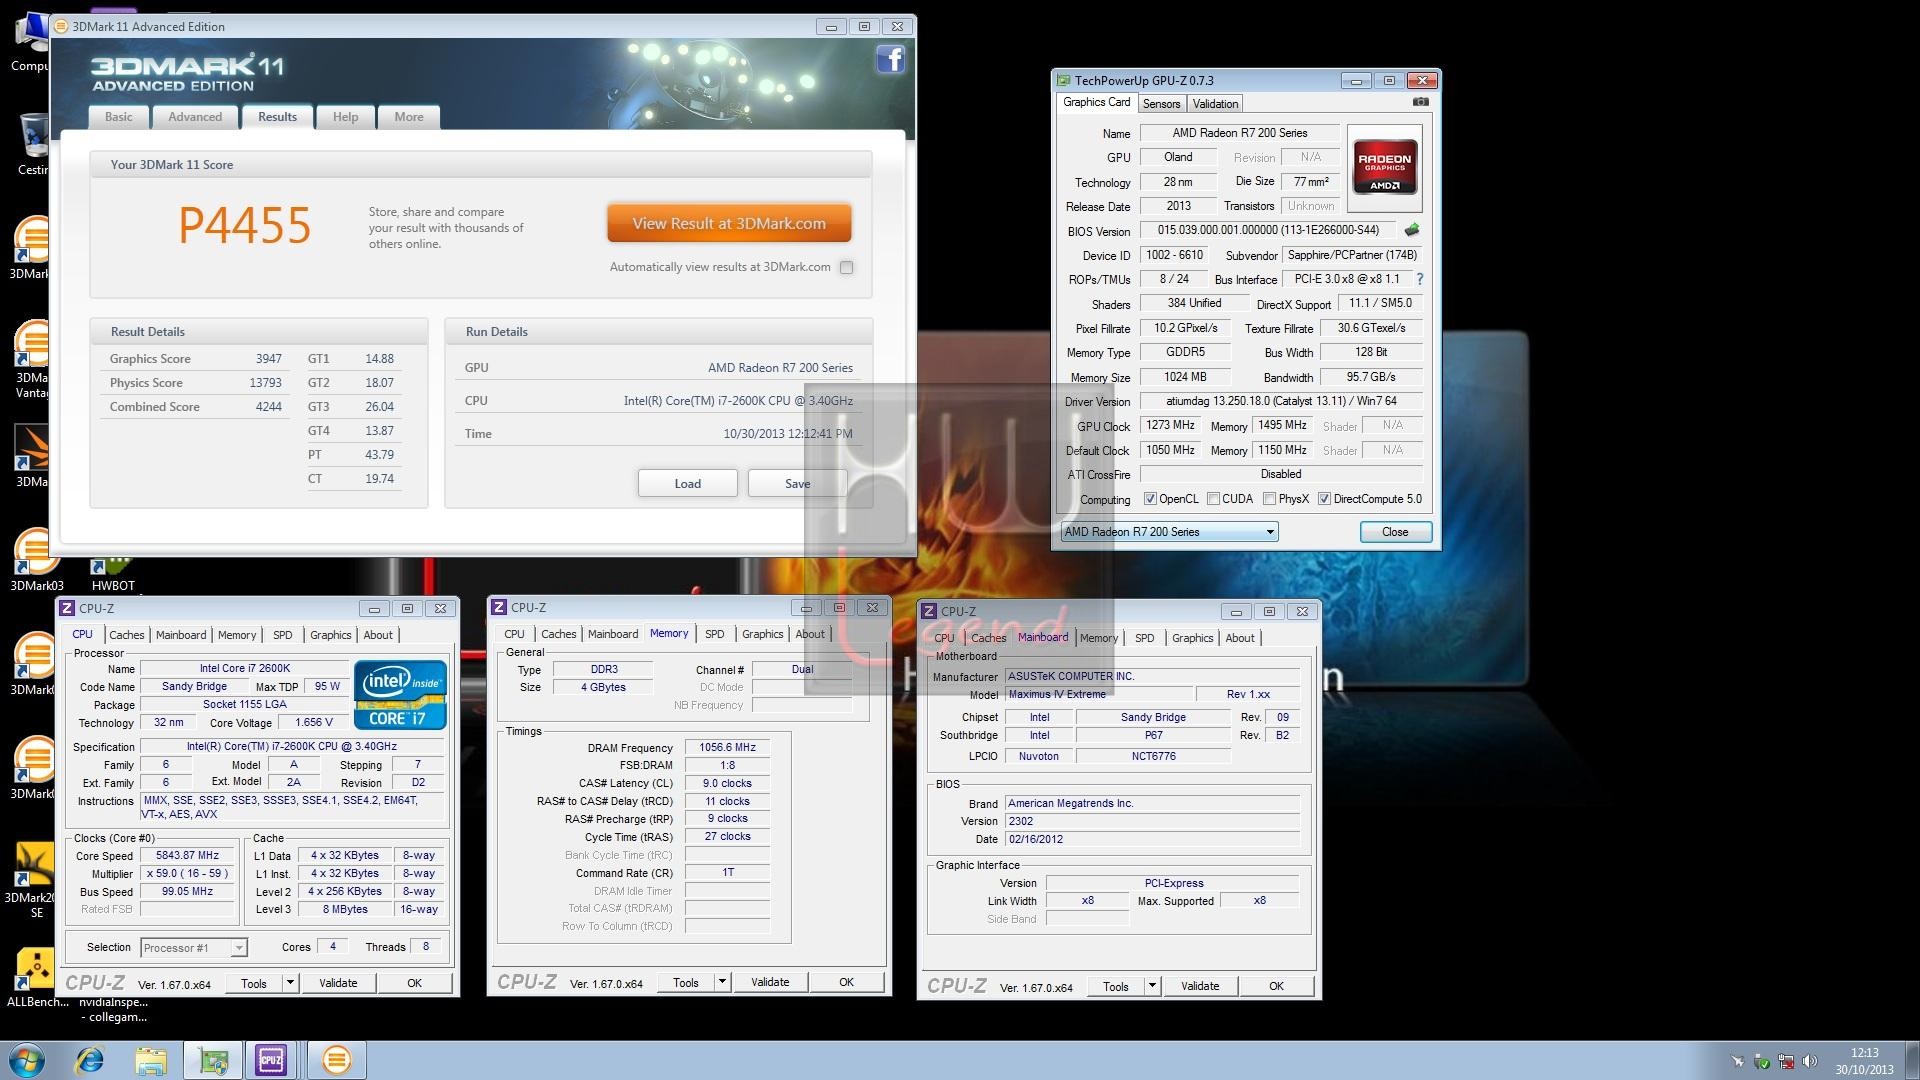Click the Load button in Run Details
Viewport: 1920px width, 1080px height.
(688, 483)
